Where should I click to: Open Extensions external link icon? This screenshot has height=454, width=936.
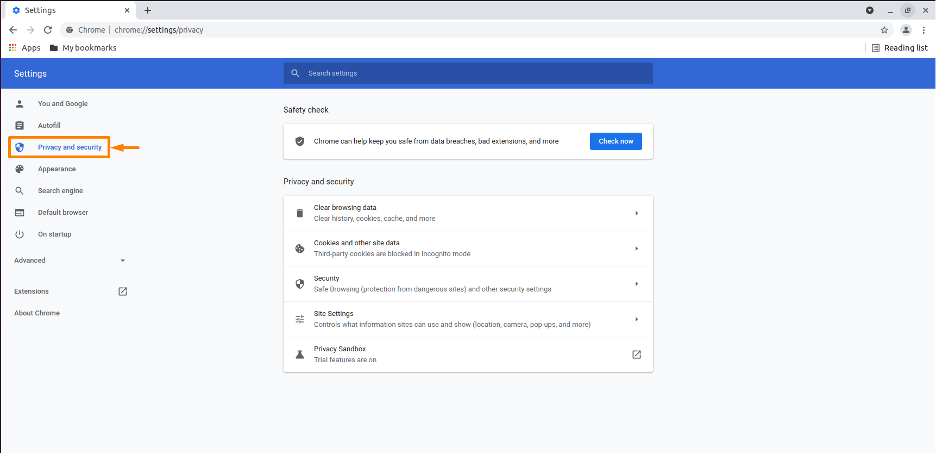[123, 292]
